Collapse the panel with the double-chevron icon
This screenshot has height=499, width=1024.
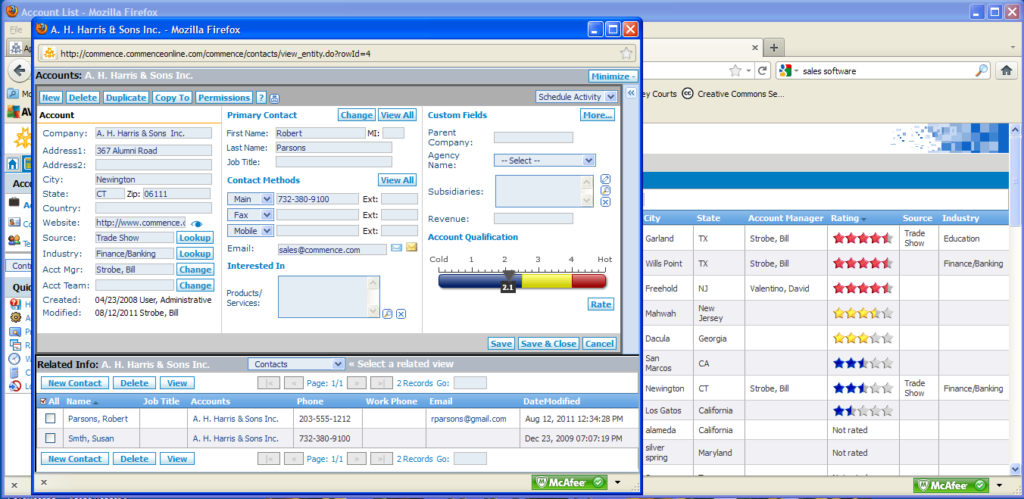[631, 93]
